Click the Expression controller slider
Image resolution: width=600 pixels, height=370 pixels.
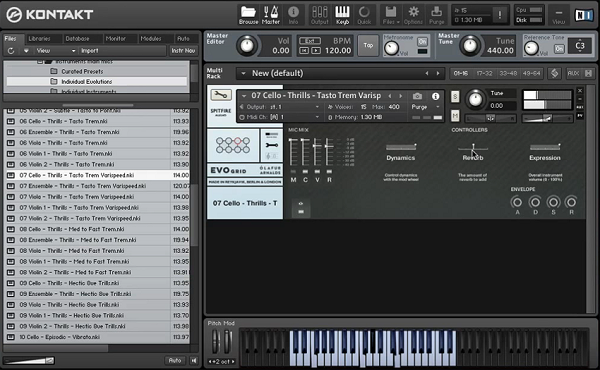coord(545,147)
